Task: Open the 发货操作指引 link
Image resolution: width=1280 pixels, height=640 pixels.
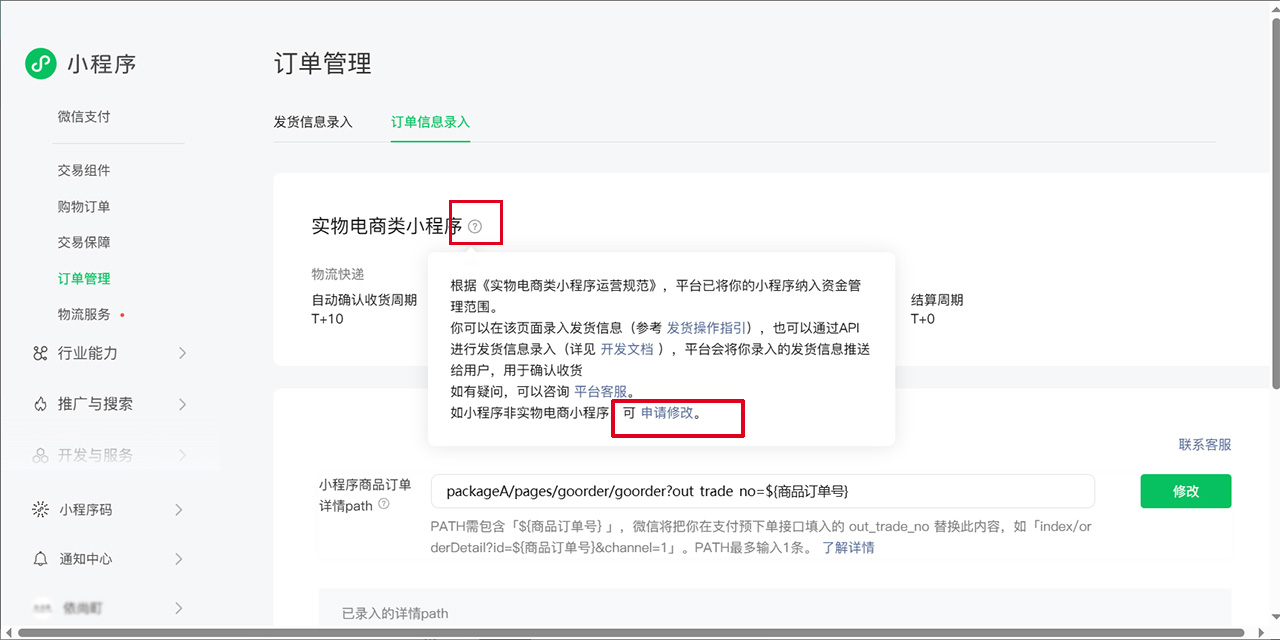Action: pyautogui.click(x=708, y=328)
